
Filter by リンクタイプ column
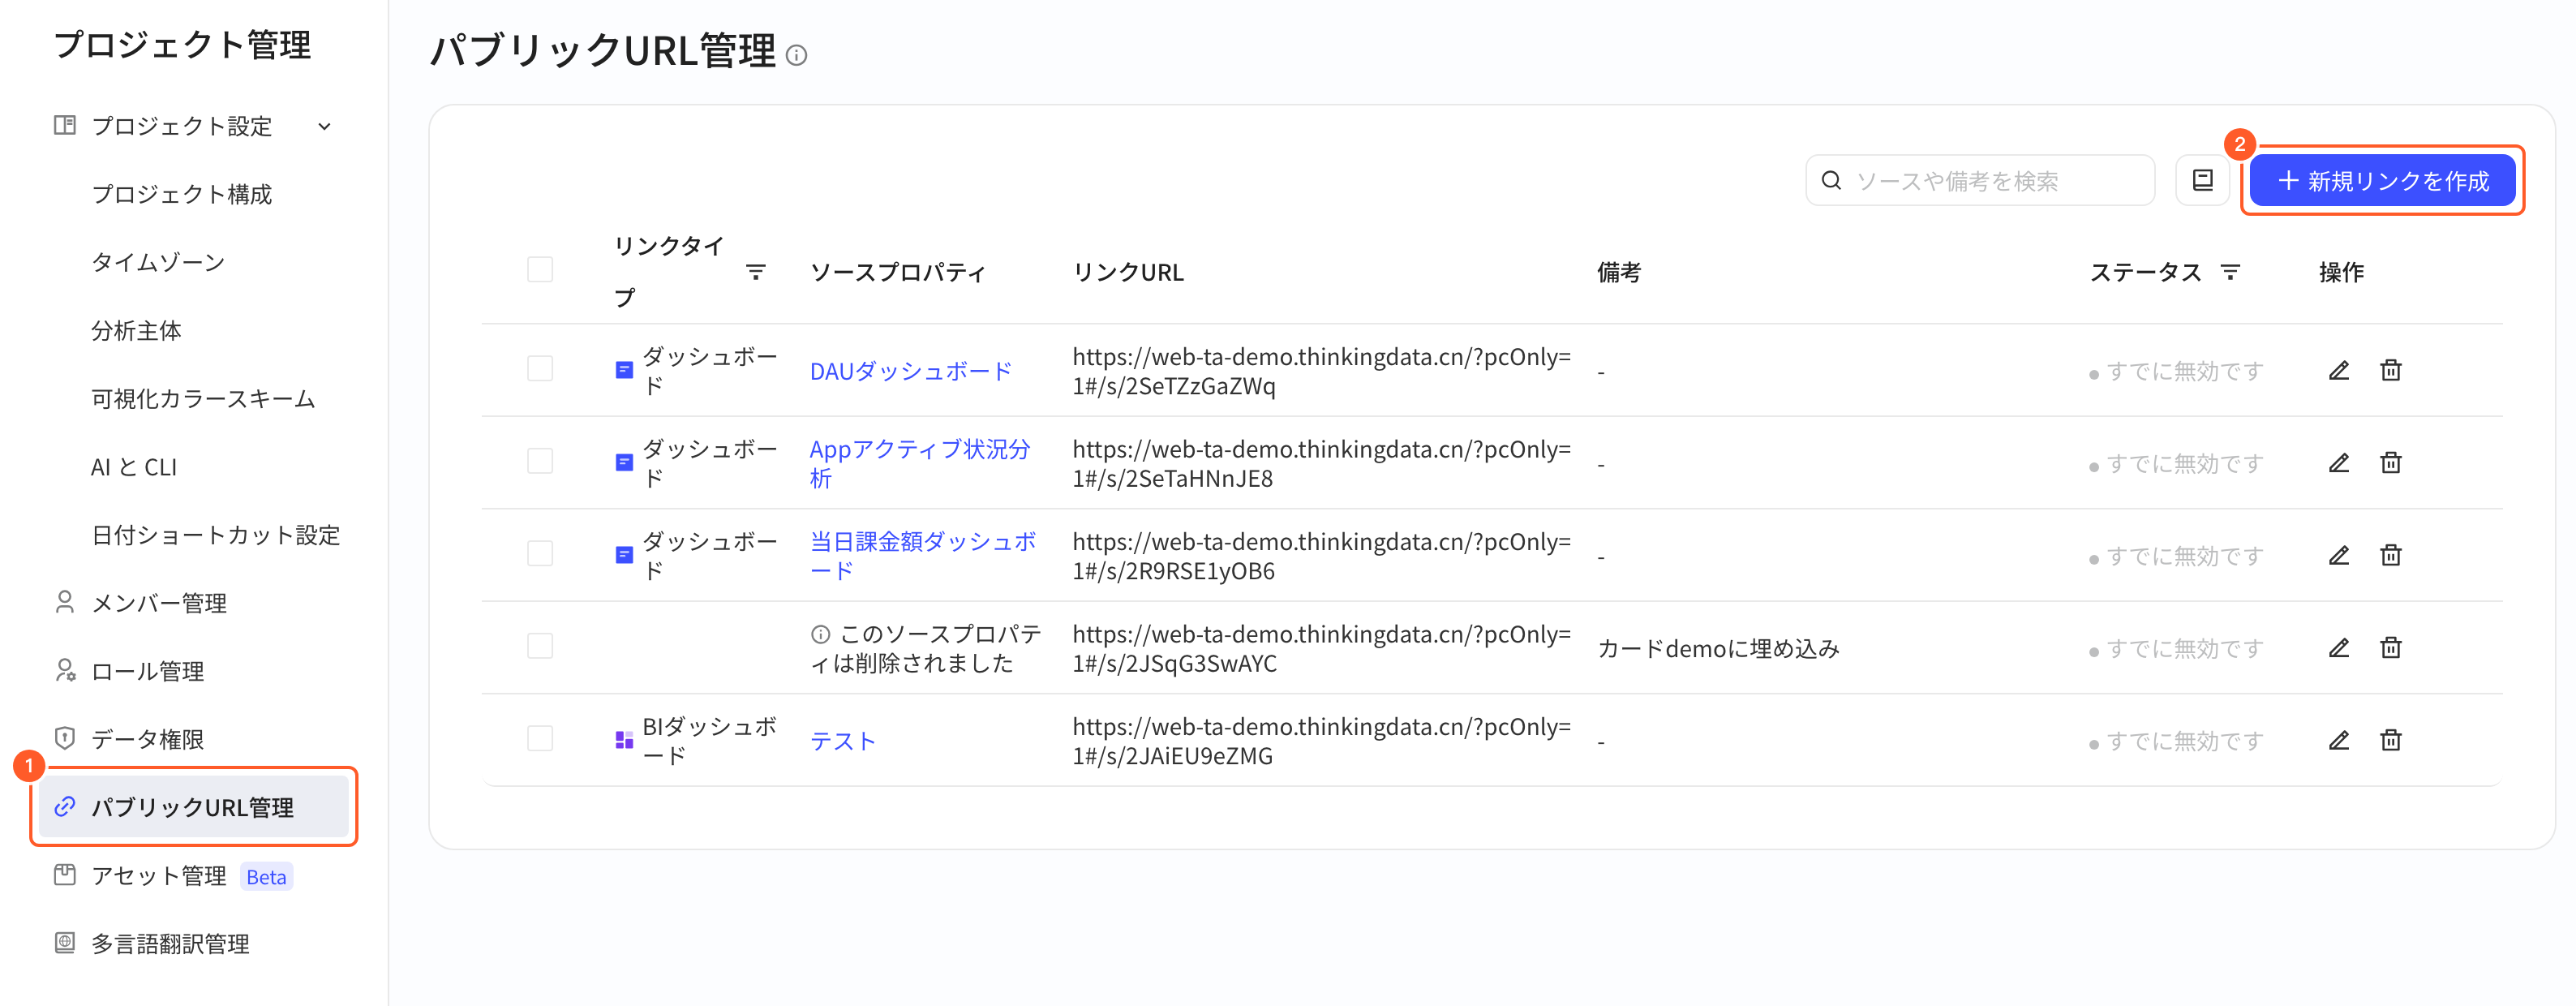[756, 271]
